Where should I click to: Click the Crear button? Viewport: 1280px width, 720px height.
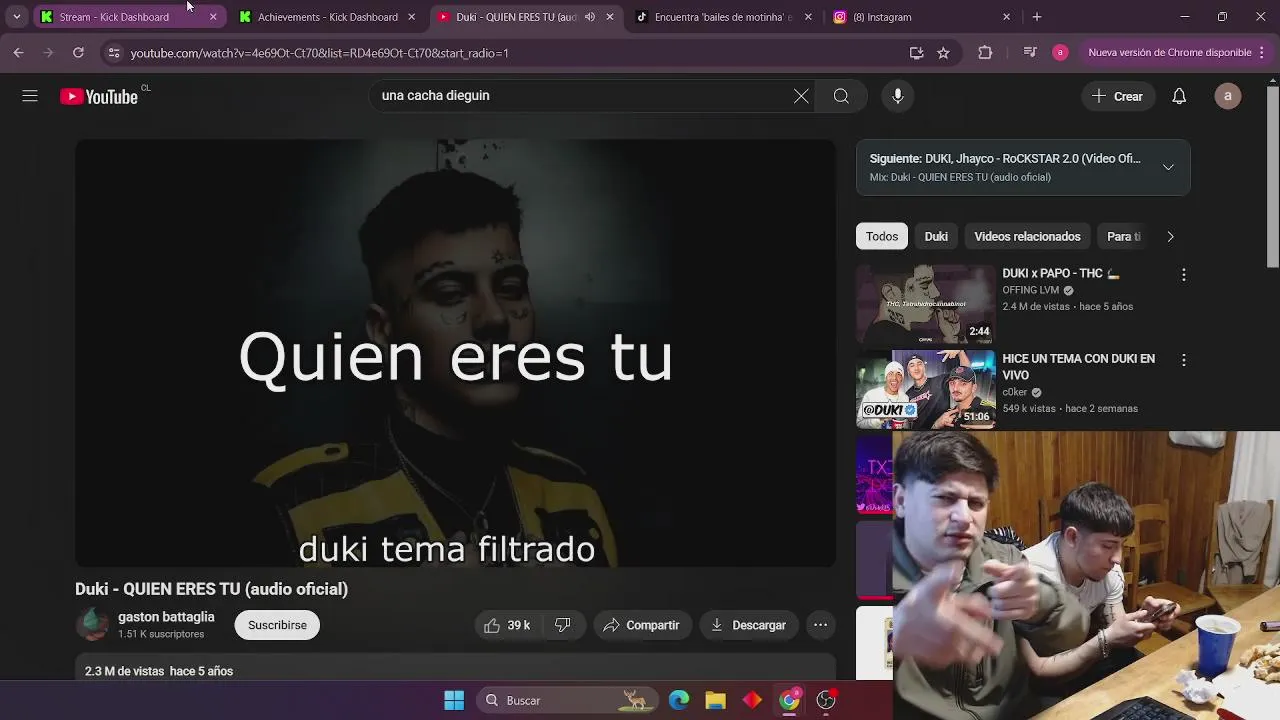tap(1117, 96)
